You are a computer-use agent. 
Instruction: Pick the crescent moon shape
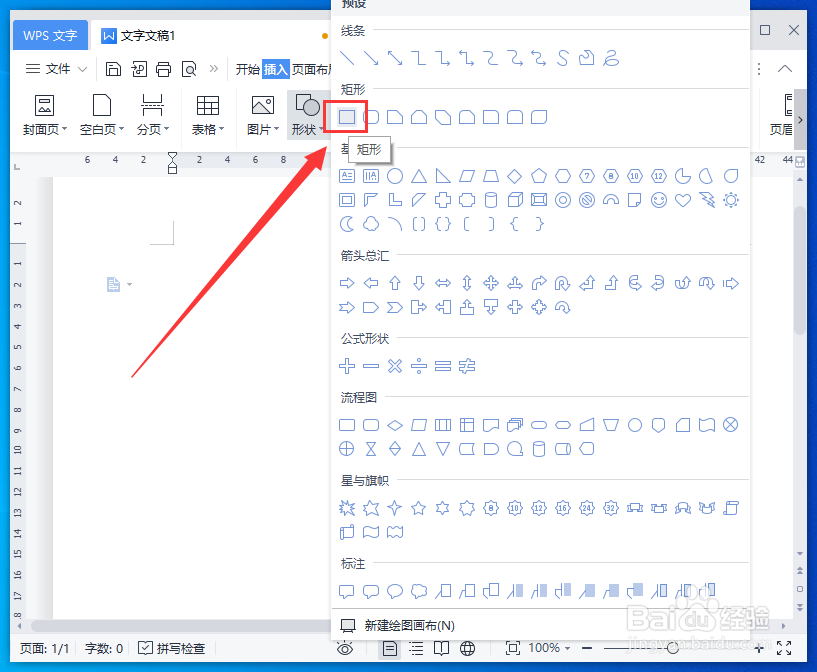click(346, 224)
